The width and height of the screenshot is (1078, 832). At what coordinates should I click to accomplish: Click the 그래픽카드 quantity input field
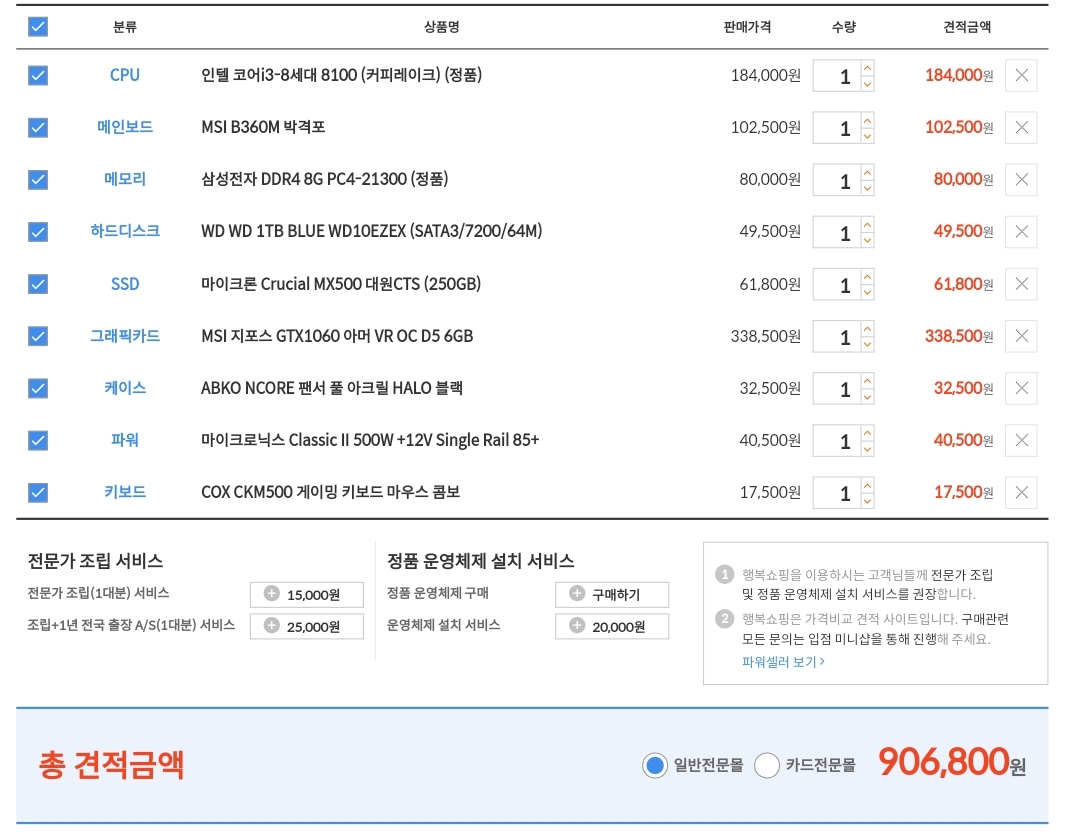tap(837, 337)
